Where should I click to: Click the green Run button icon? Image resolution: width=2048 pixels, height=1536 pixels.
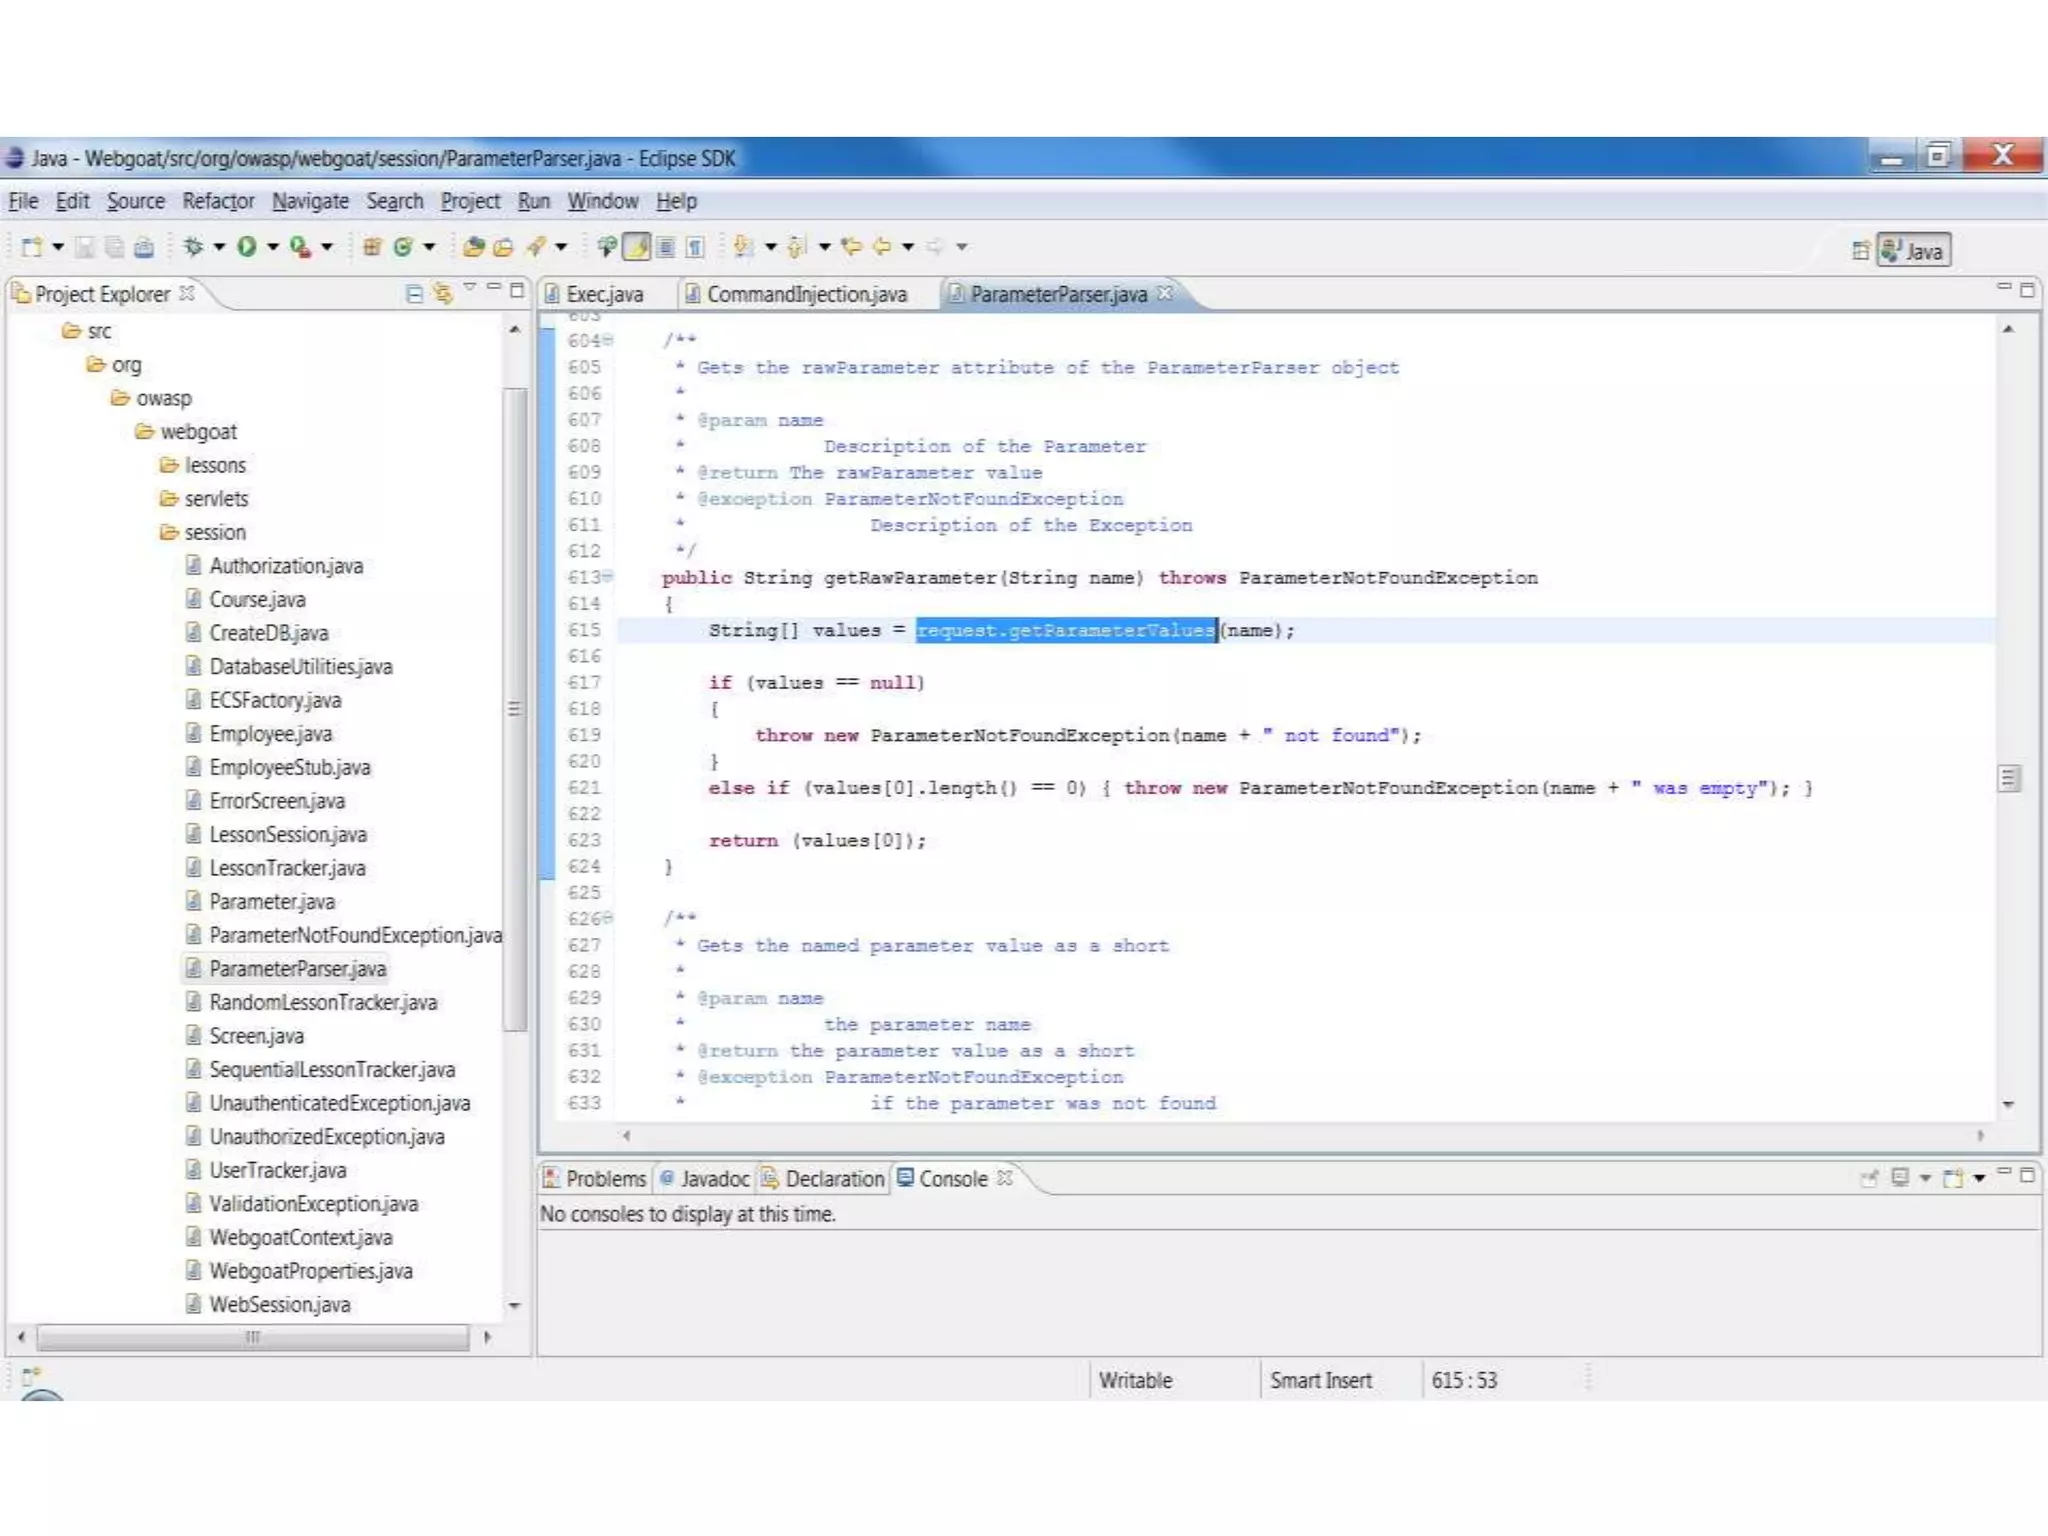click(x=247, y=246)
